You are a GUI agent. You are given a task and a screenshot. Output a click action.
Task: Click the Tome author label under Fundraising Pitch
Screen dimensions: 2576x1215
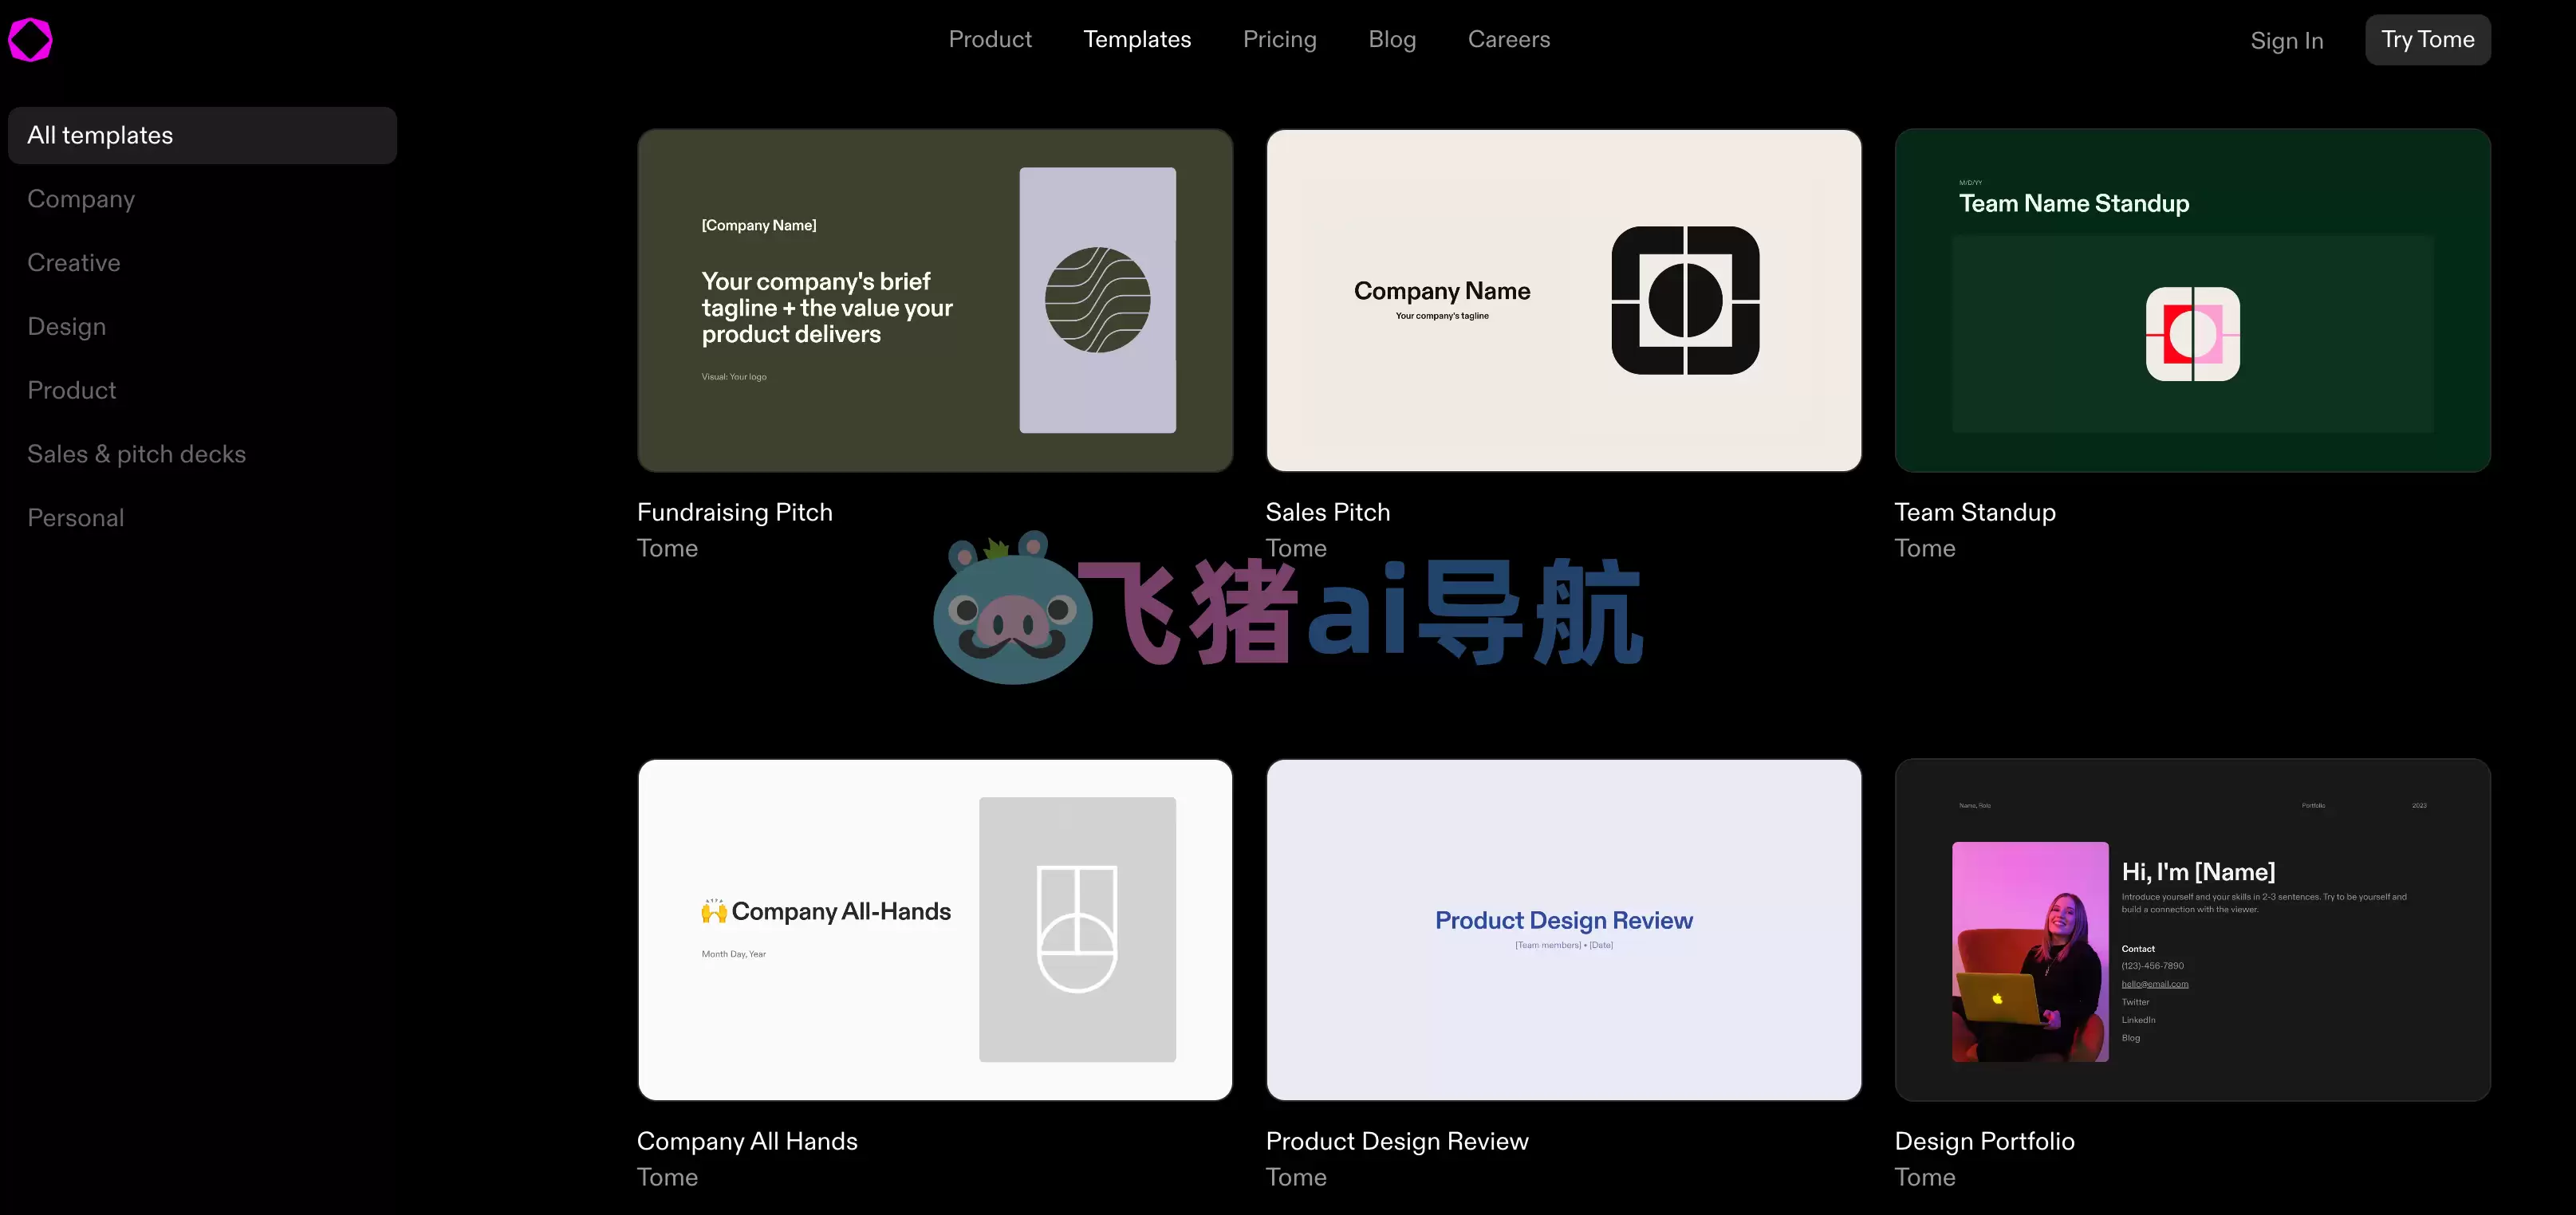coord(667,548)
